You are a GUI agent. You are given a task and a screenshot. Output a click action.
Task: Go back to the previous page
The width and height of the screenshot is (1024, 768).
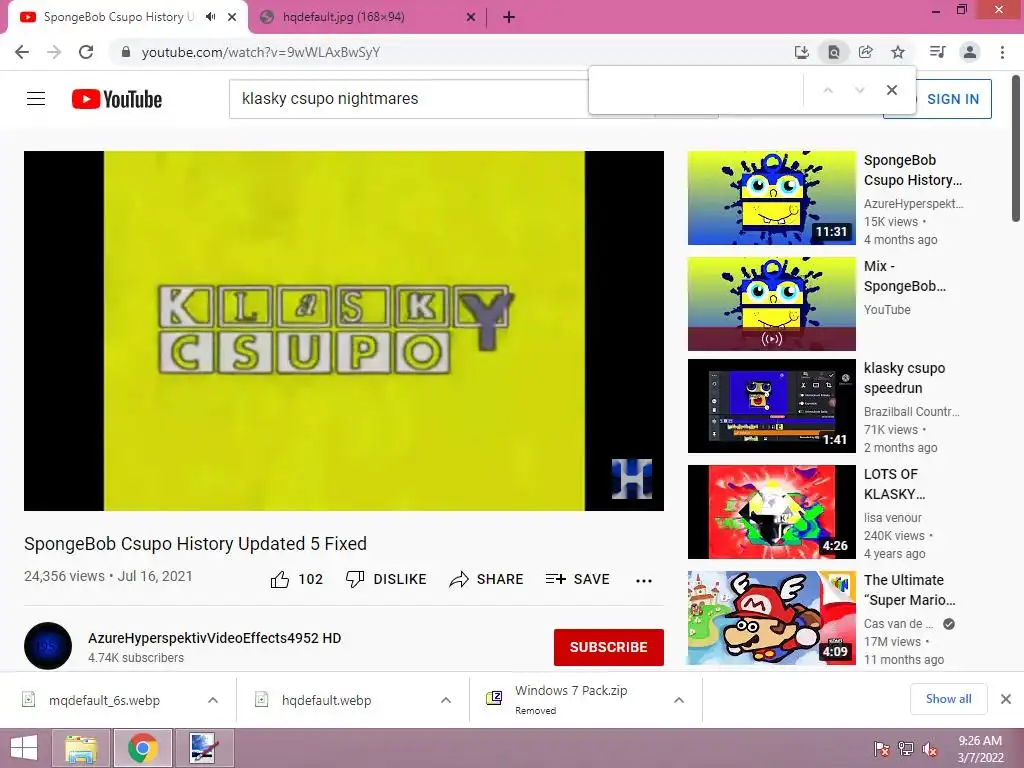pyautogui.click(x=22, y=52)
